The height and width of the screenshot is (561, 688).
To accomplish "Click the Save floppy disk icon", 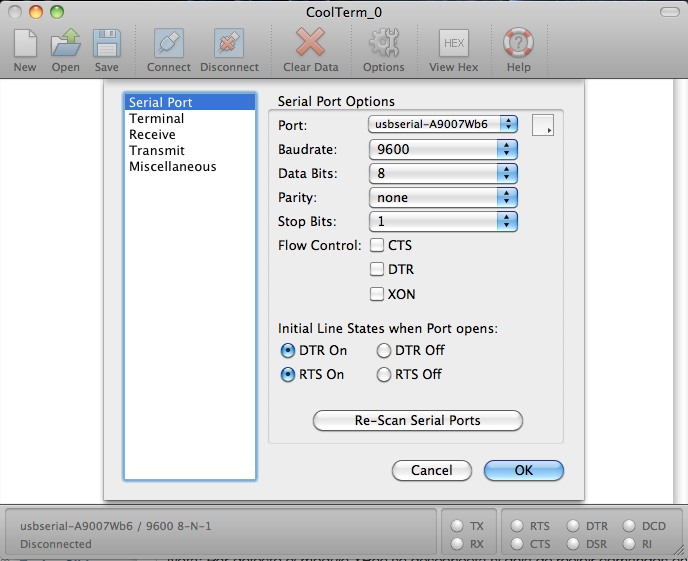I will [107, 43].
